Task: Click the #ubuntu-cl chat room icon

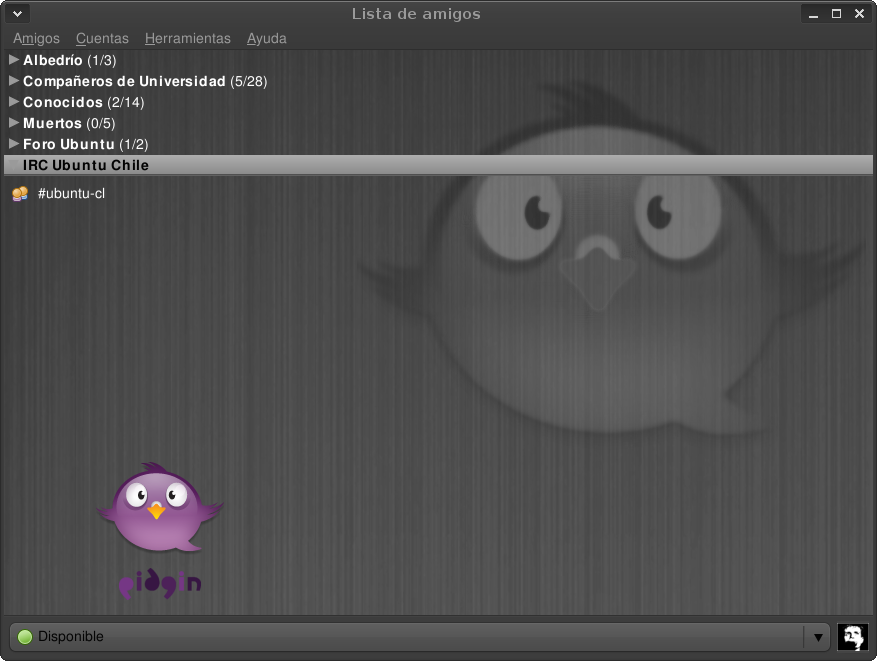Action: click(x=20, y=193)
